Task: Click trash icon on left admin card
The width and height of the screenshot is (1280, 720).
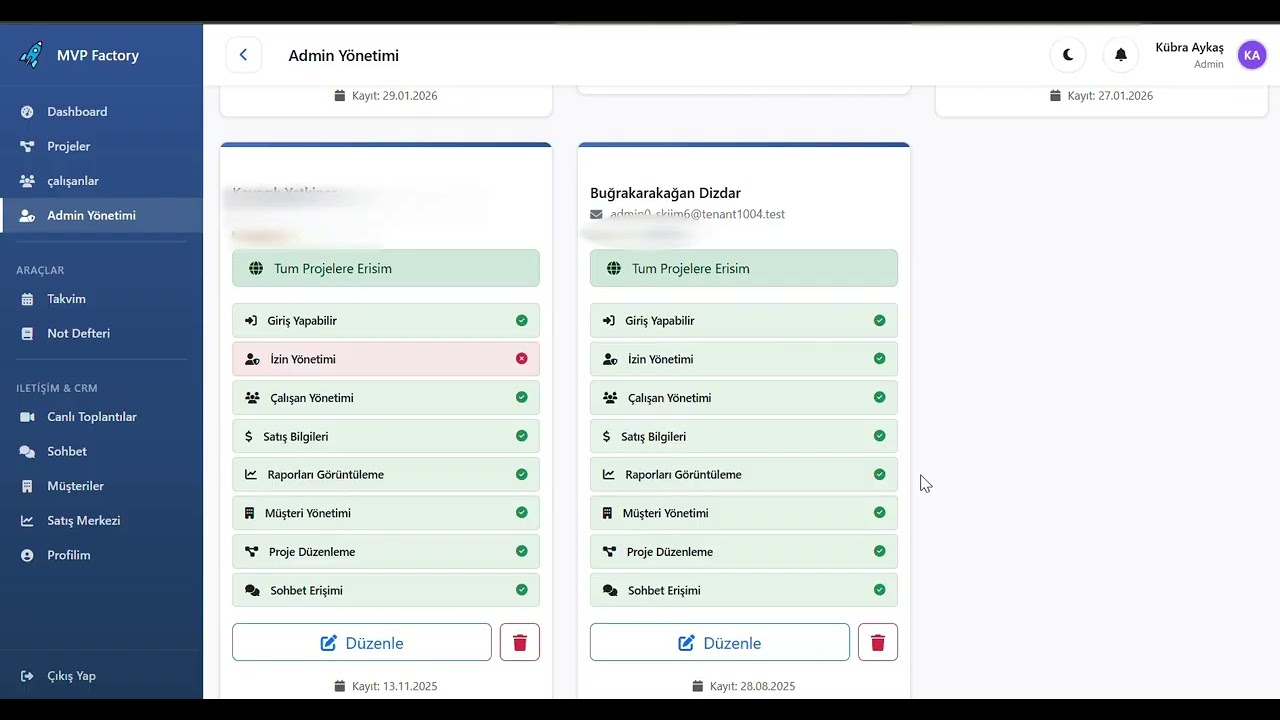Action: pyautogui.click(x=520, y=643)
